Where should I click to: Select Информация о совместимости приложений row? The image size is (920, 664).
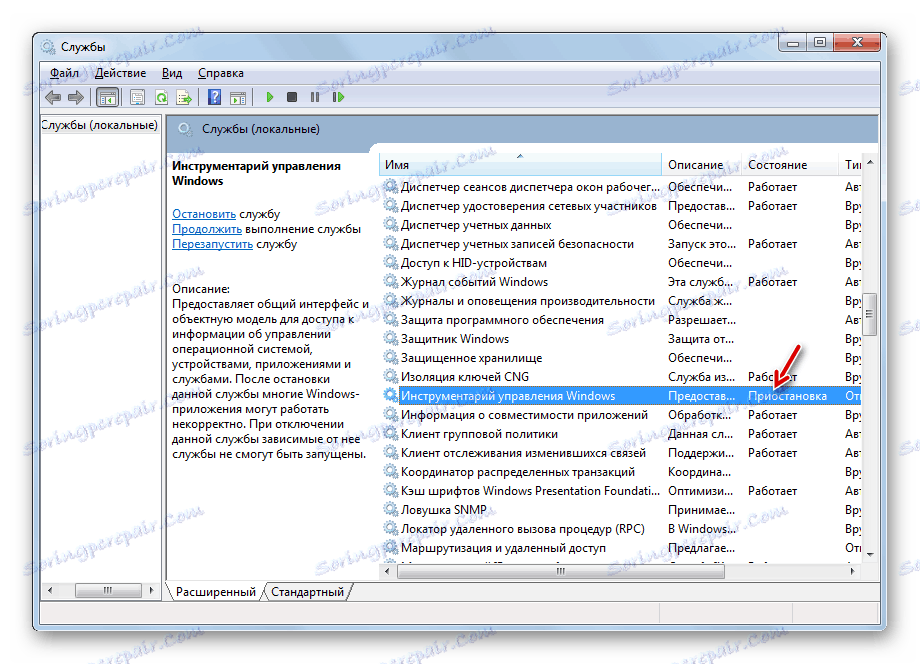pos(622,415)
